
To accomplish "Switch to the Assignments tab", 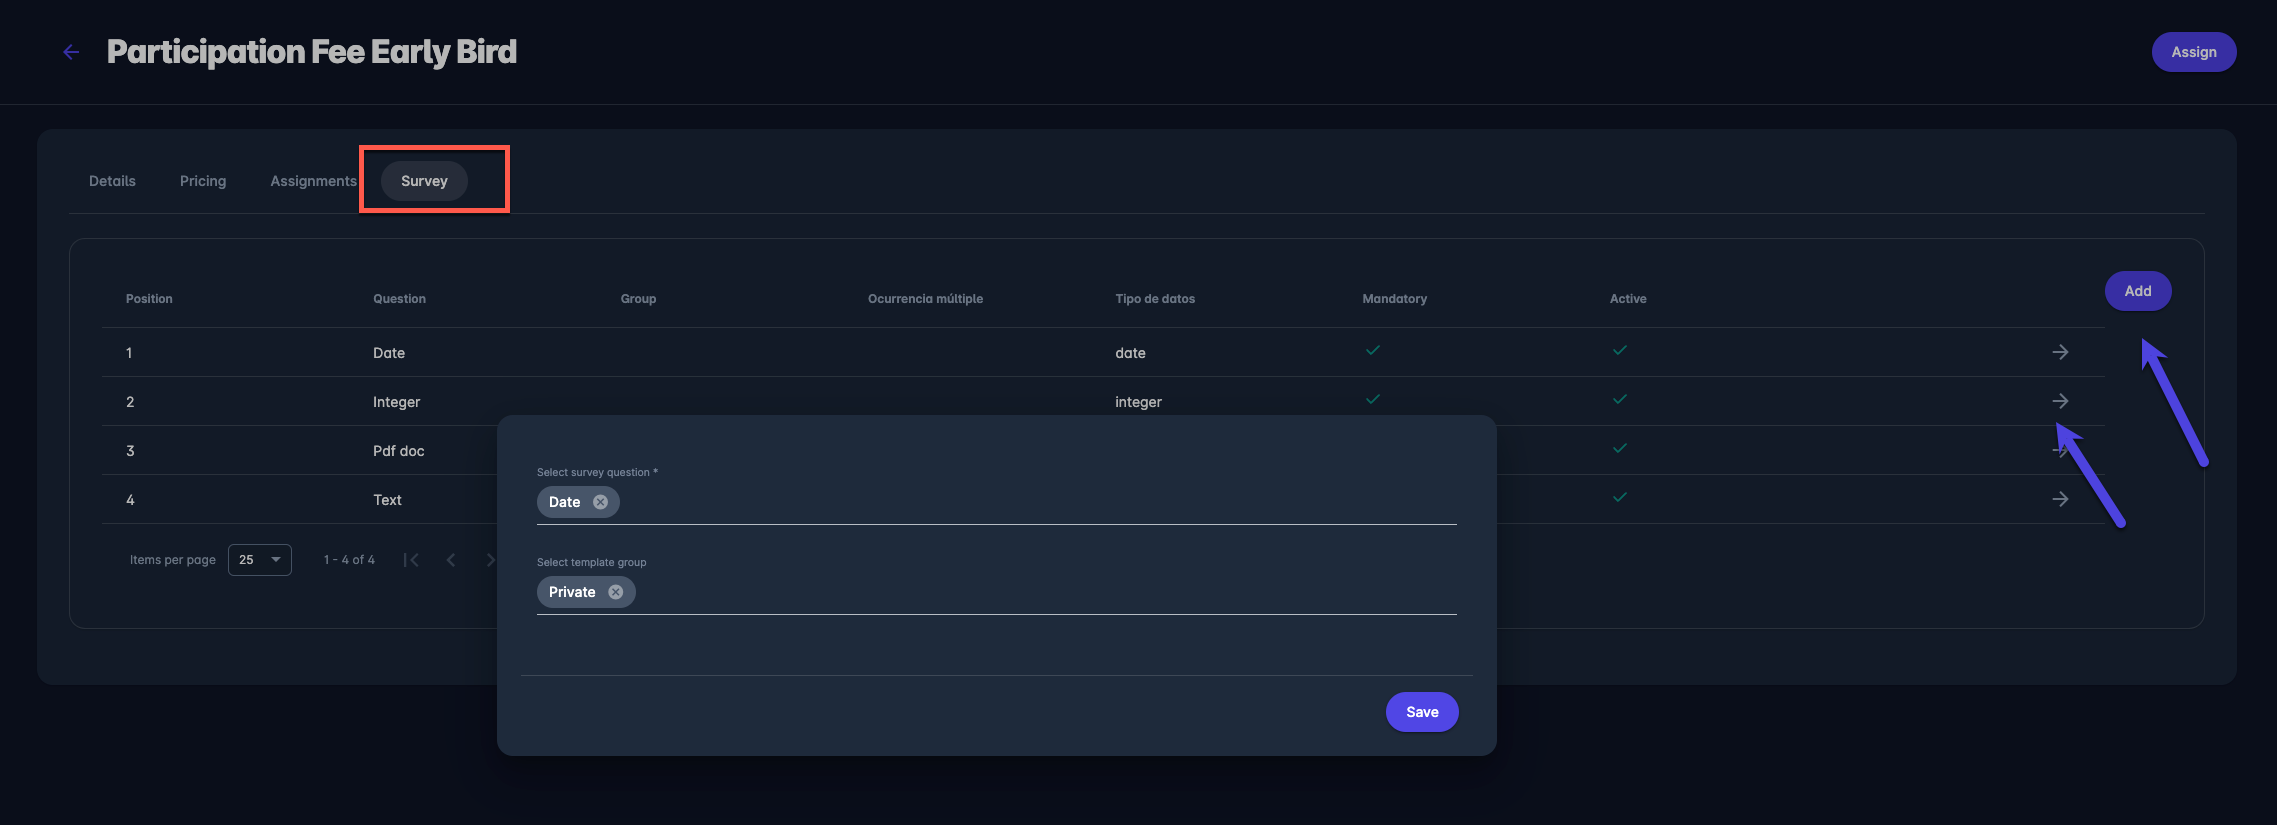I will click(x=313, y=181).
